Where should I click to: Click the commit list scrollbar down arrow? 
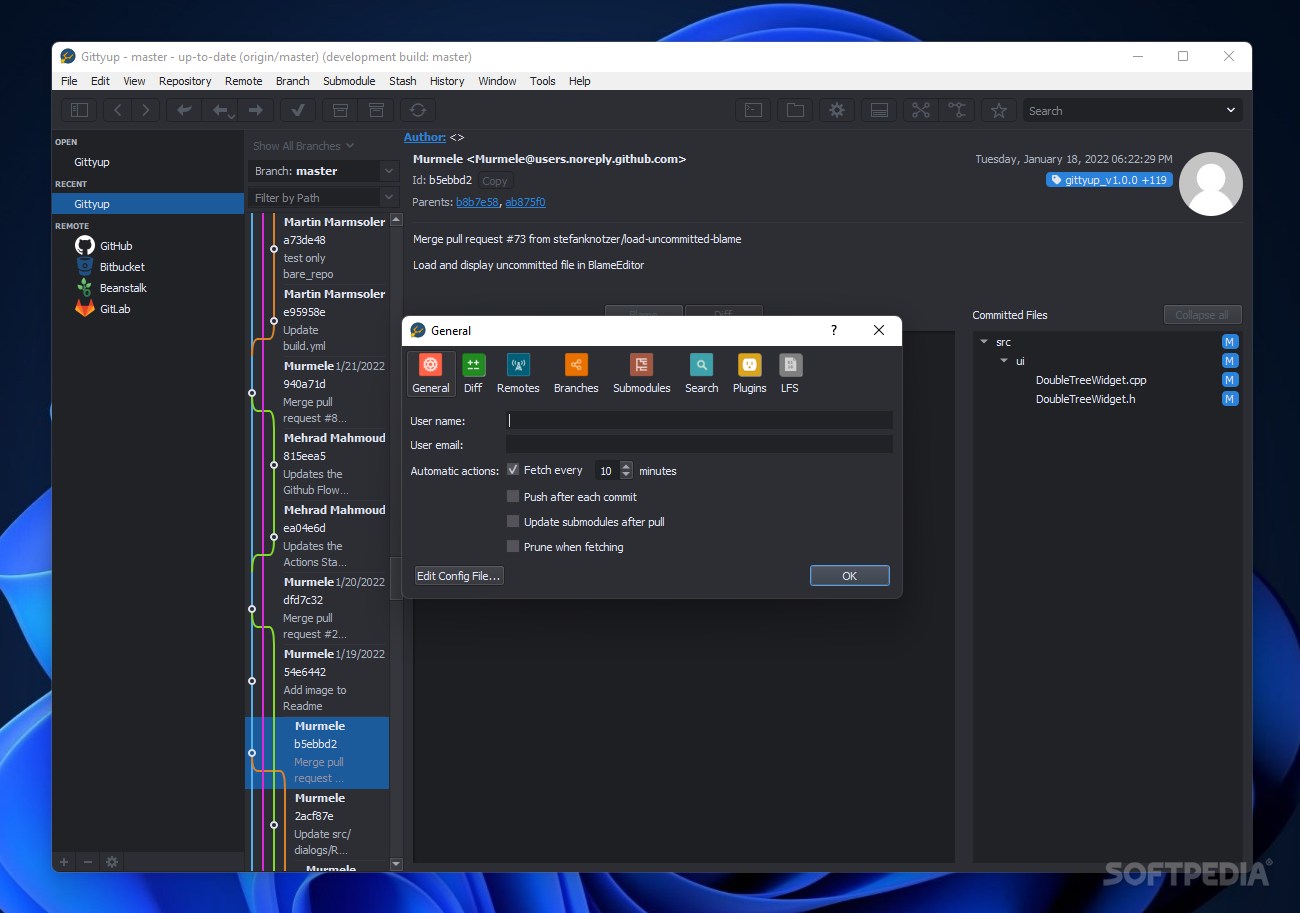pos(396,864)
